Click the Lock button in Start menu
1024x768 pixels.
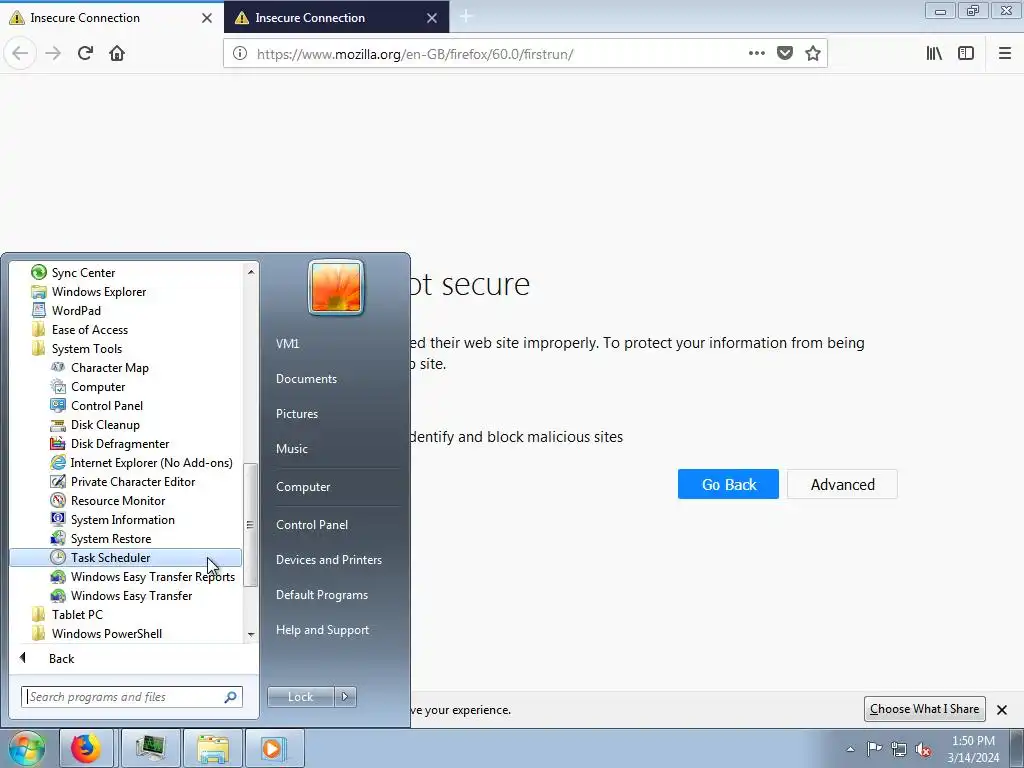[x=300, y=697]
